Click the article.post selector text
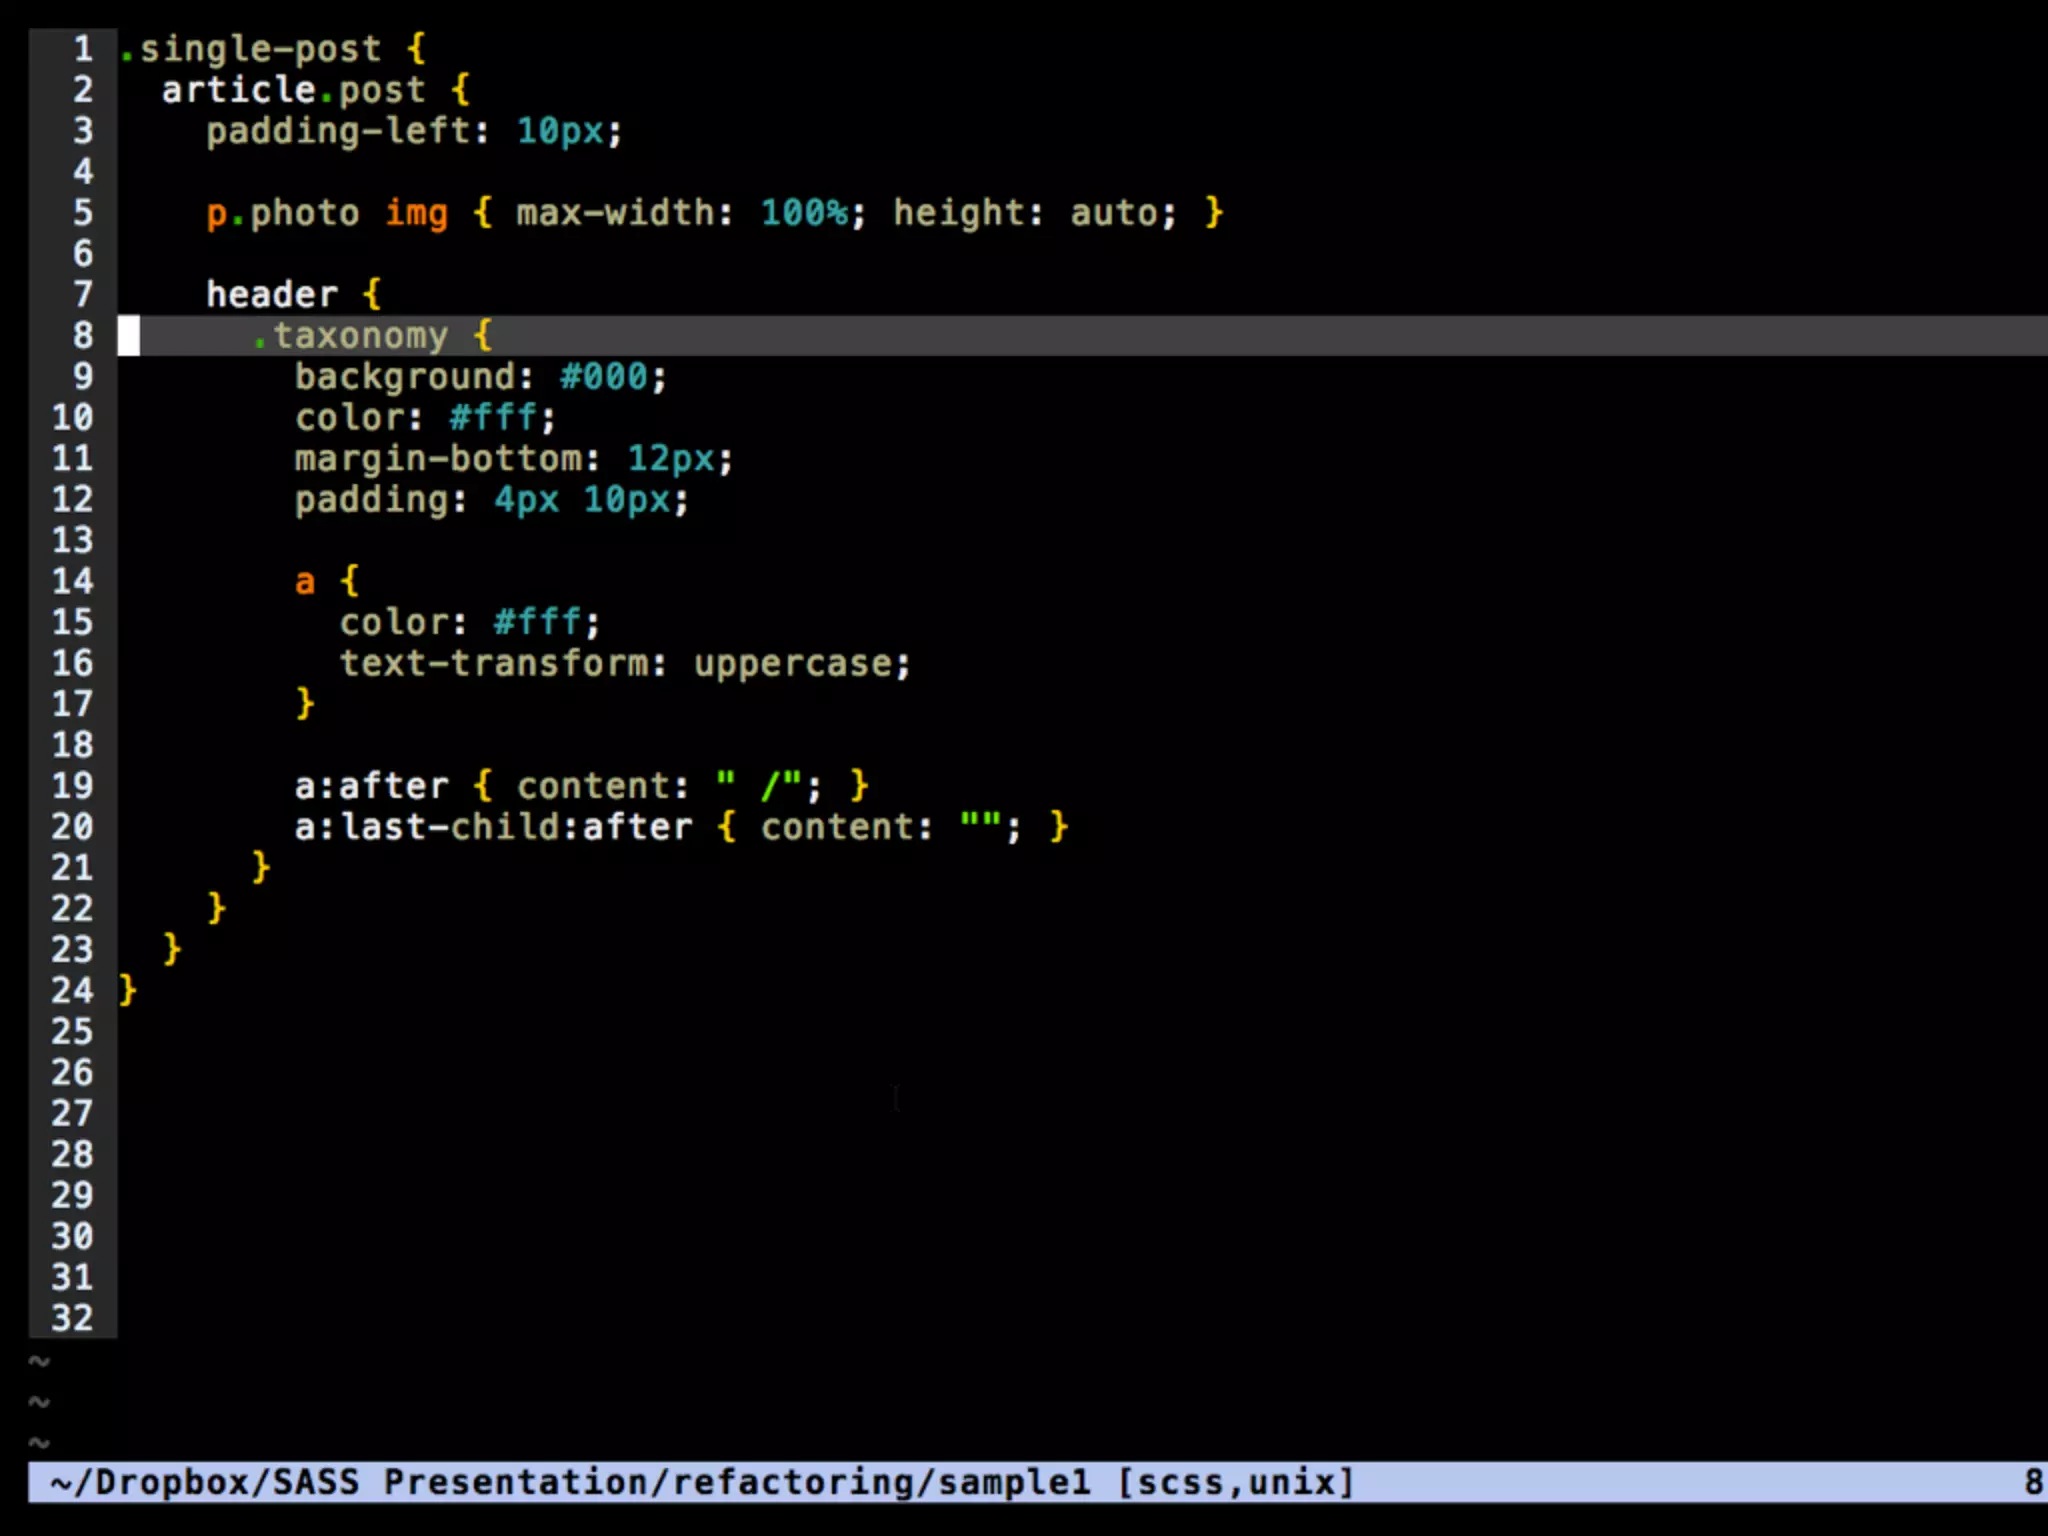This screenshot has height=1536, width=2048. (x=293, y=90)
